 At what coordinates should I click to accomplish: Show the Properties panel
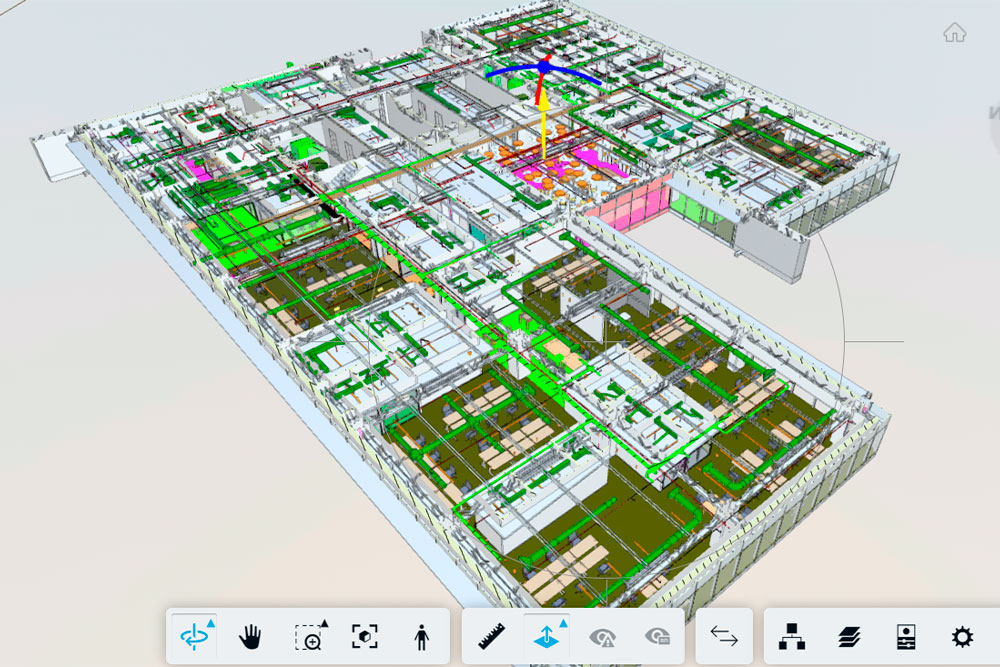[x=906, y=636]
